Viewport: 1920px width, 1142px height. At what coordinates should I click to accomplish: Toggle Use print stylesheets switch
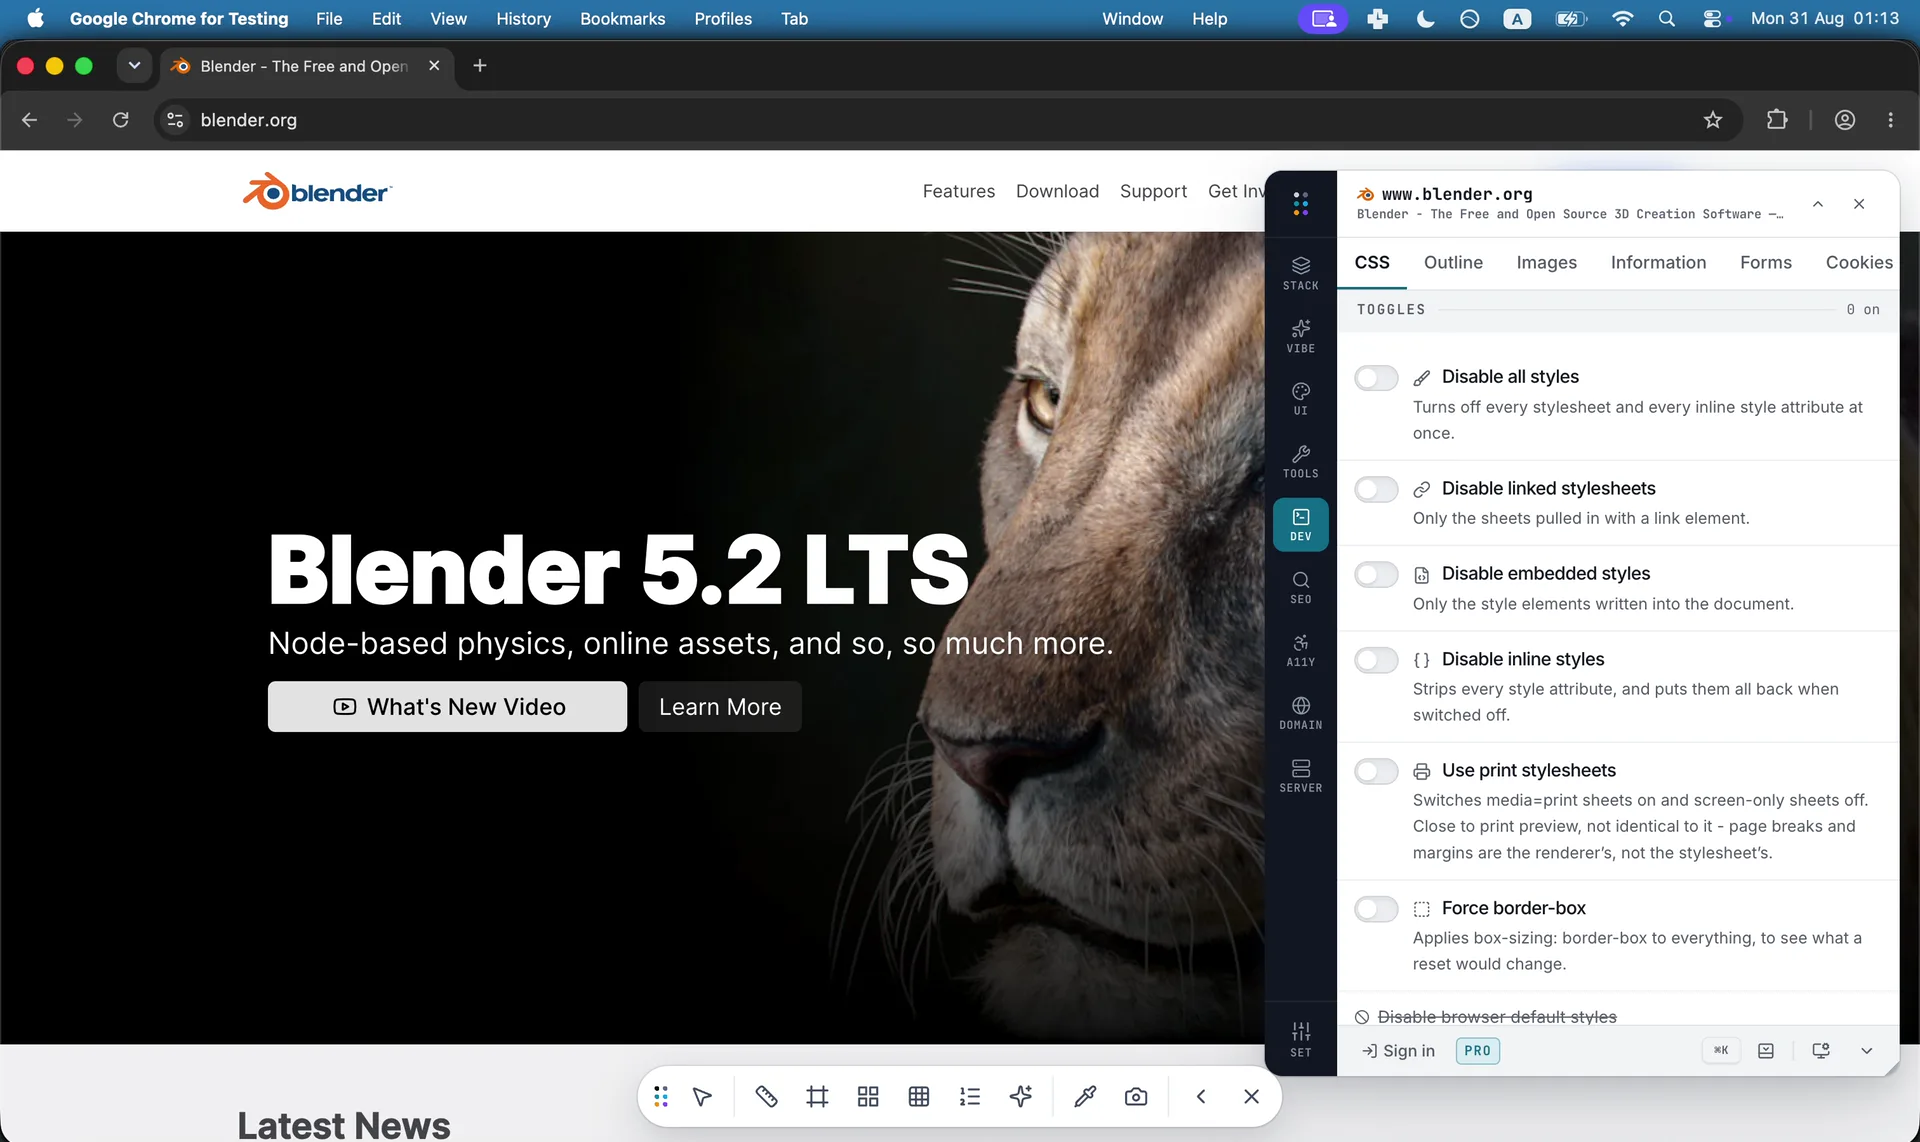coord(1376,771)
